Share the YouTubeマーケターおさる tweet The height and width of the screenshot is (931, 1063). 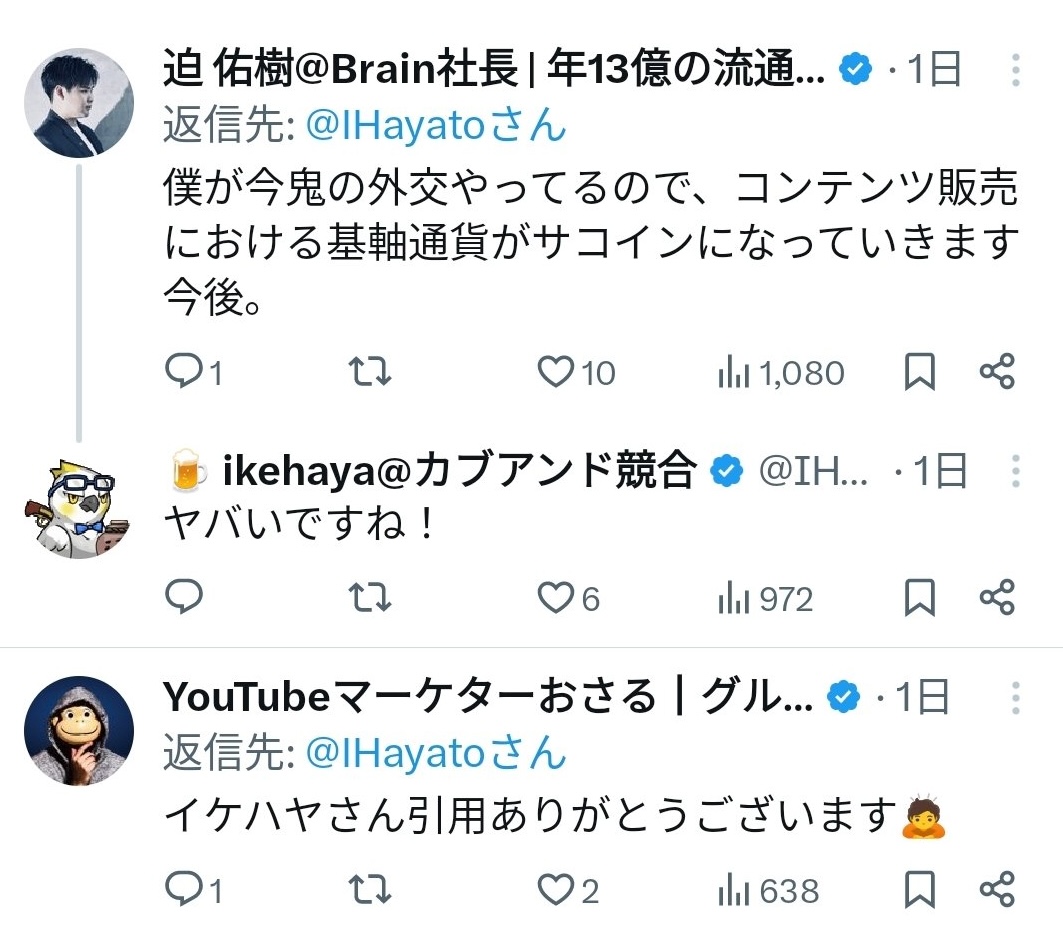coord(997,888)
